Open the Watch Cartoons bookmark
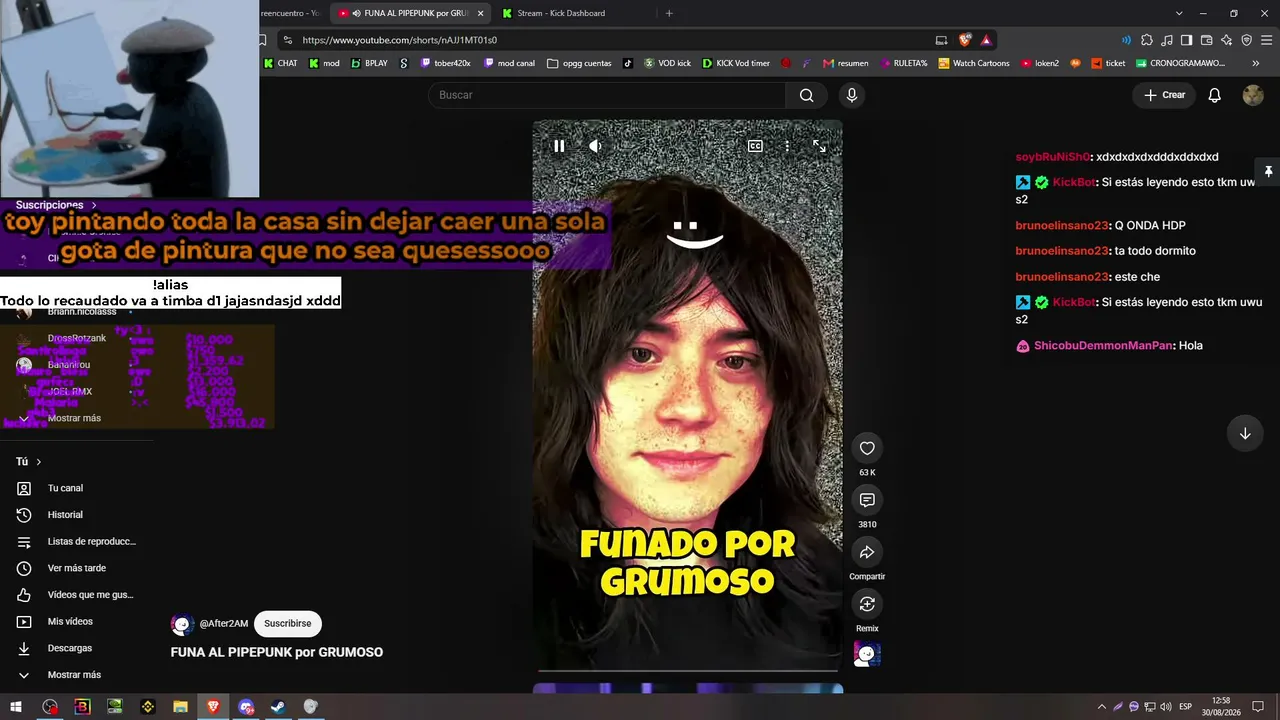This screenshot has height=720, width=1280. pos(974,63)
